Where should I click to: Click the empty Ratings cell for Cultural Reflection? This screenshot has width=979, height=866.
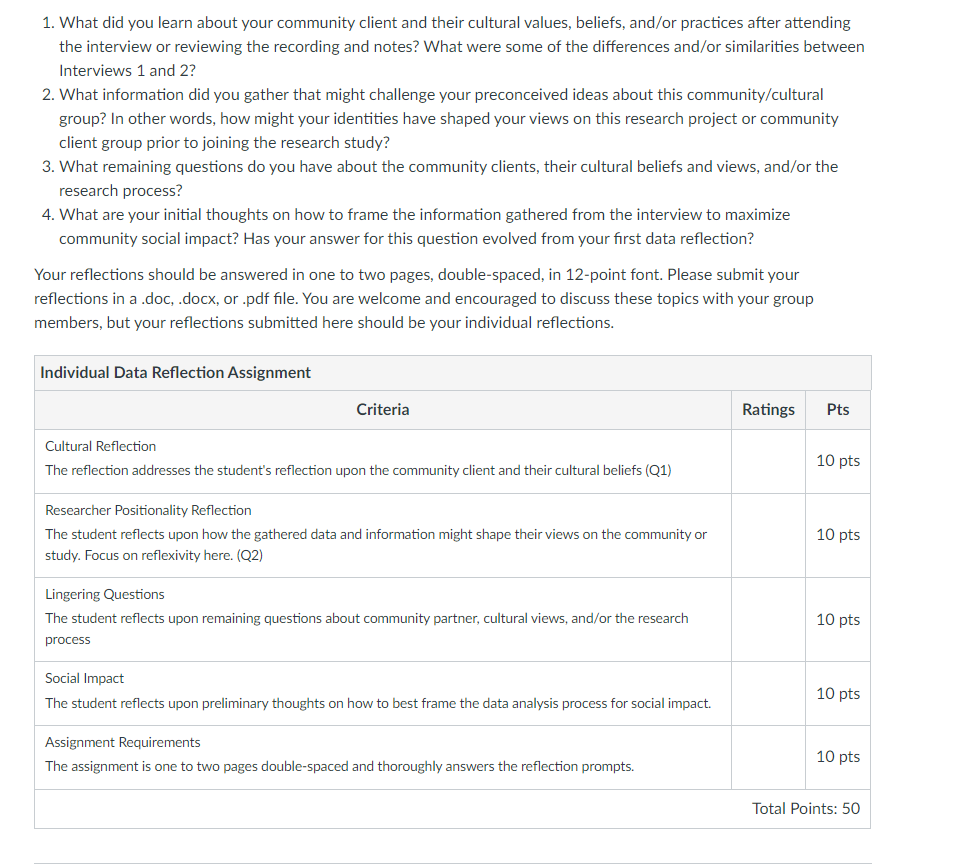point(769,461)
